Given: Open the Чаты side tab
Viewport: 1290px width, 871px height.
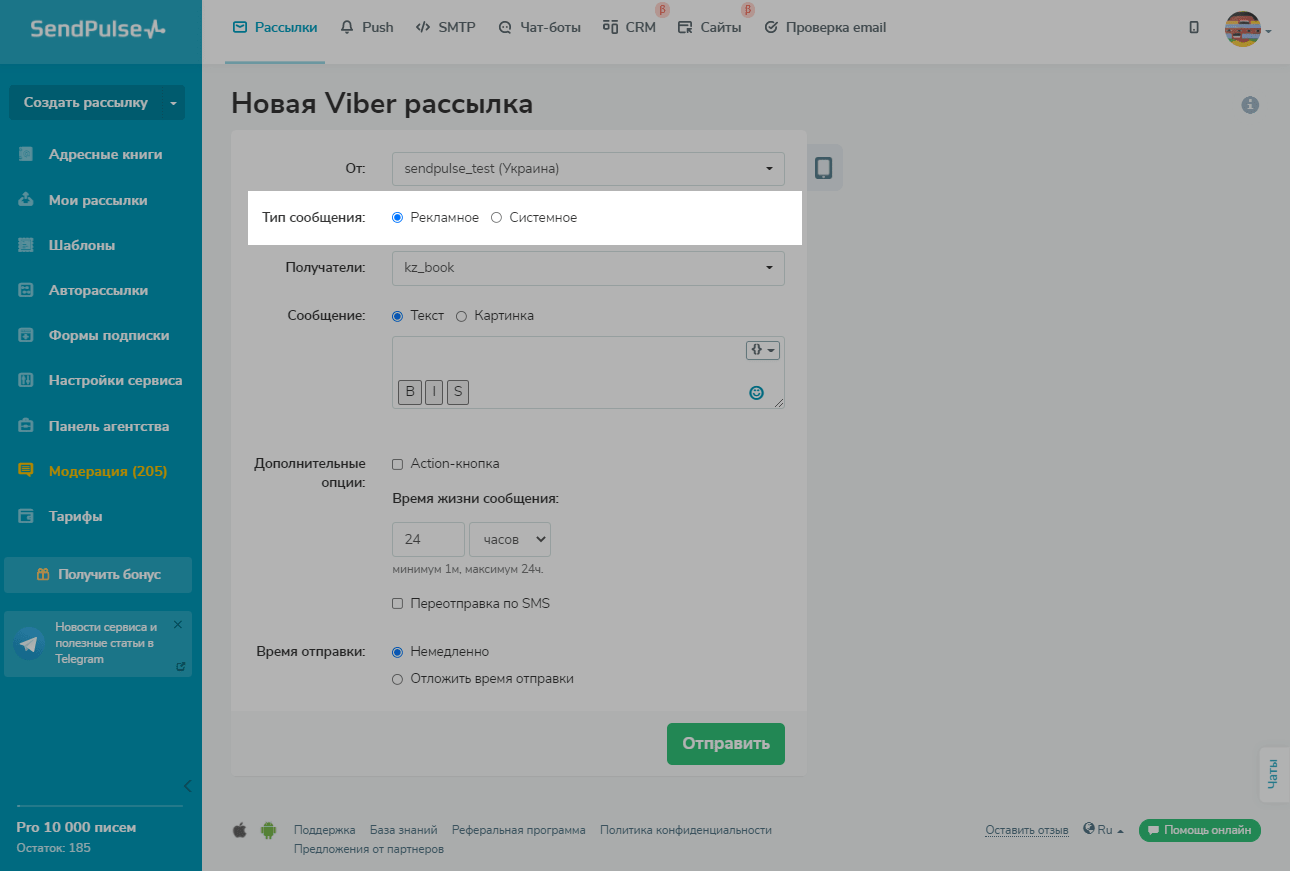Looking at the screenshot, I should coord(1274,774).
